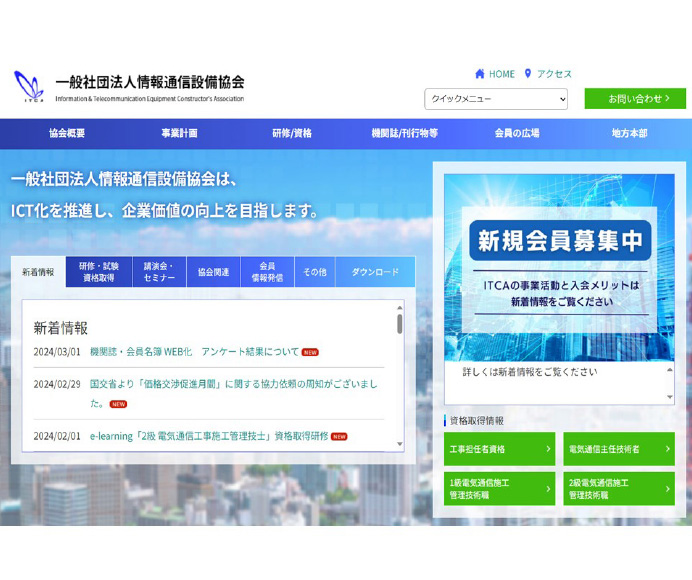Image resolution: width=692 pixels, height=580 pixels.
Task: Open the 地方本部 menu
Action: (629, 133)
